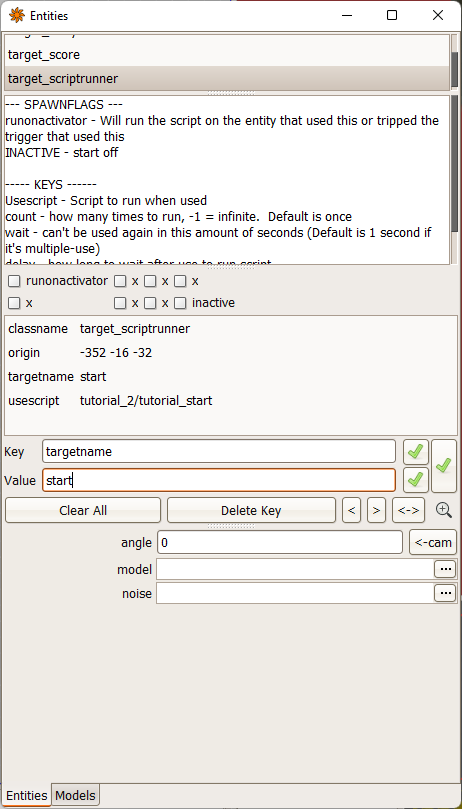Image resolution: width=462 pixels, height=809 pixels.
Task: Maximize the Entities window
Action: pyautogui.click(x=392, y=15)
